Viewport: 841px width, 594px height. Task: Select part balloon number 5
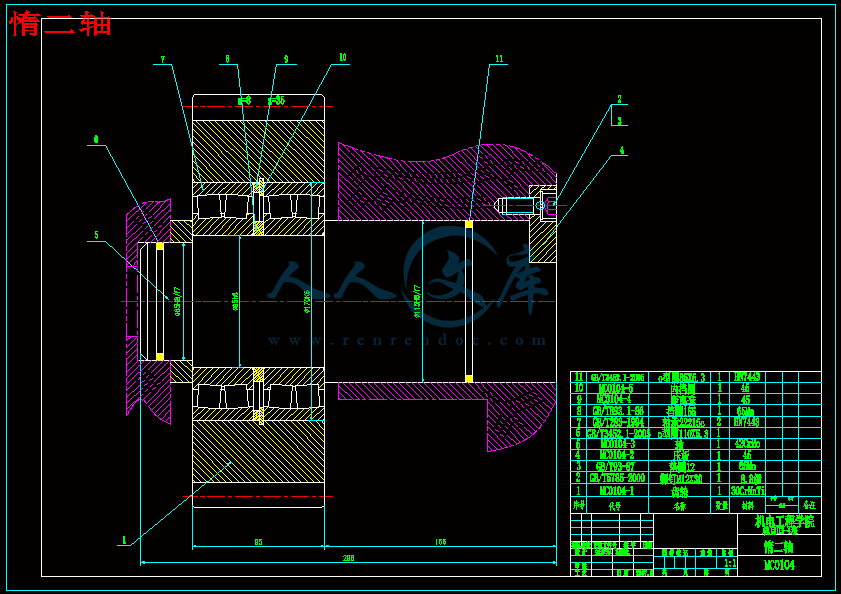(97, 235)
